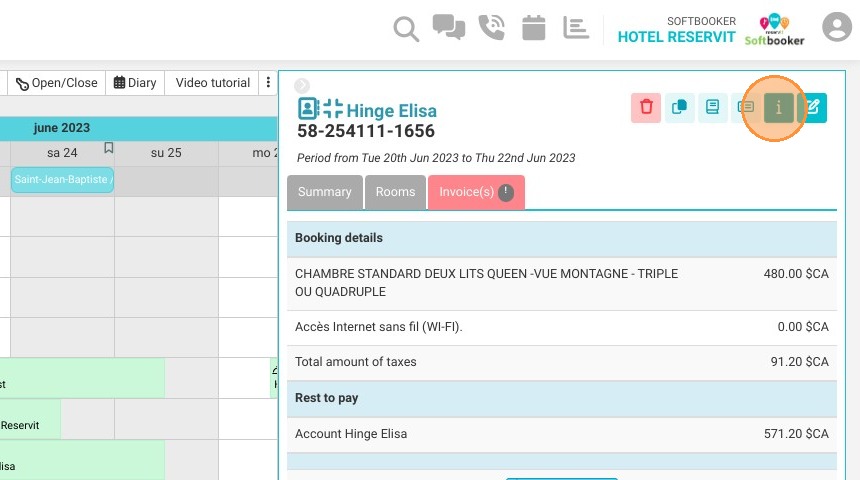Open the booking document icon
The image size is (860, 480).
click(x=712, y=108)
